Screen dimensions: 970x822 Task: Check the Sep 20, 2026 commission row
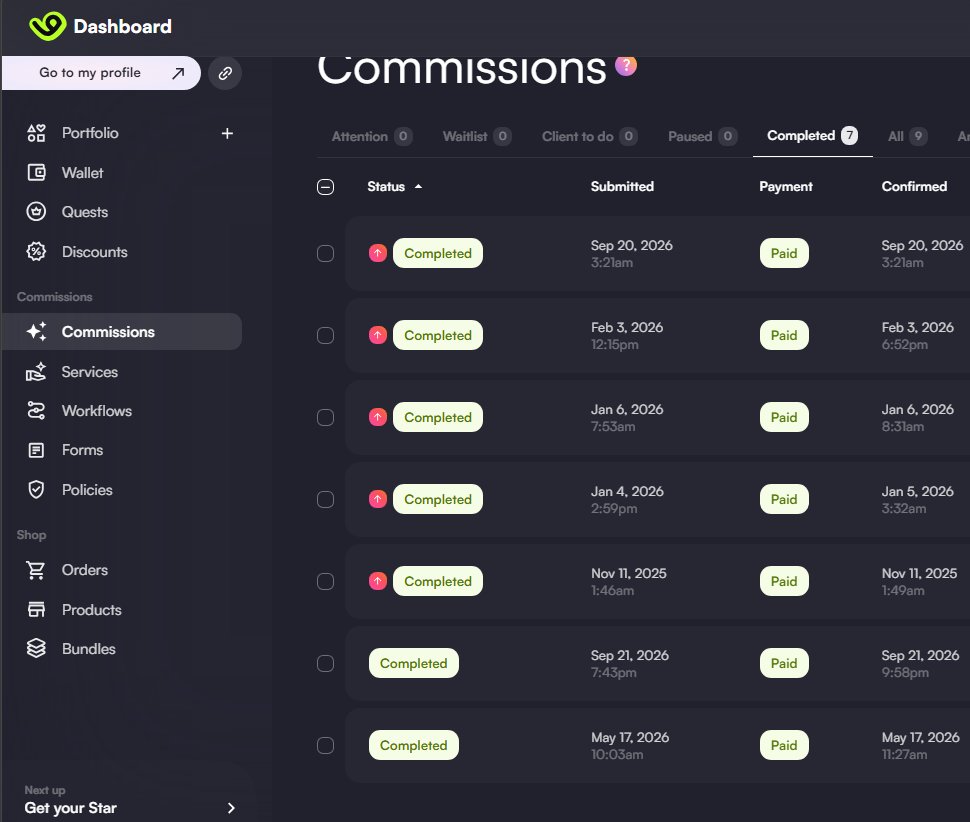325,254
